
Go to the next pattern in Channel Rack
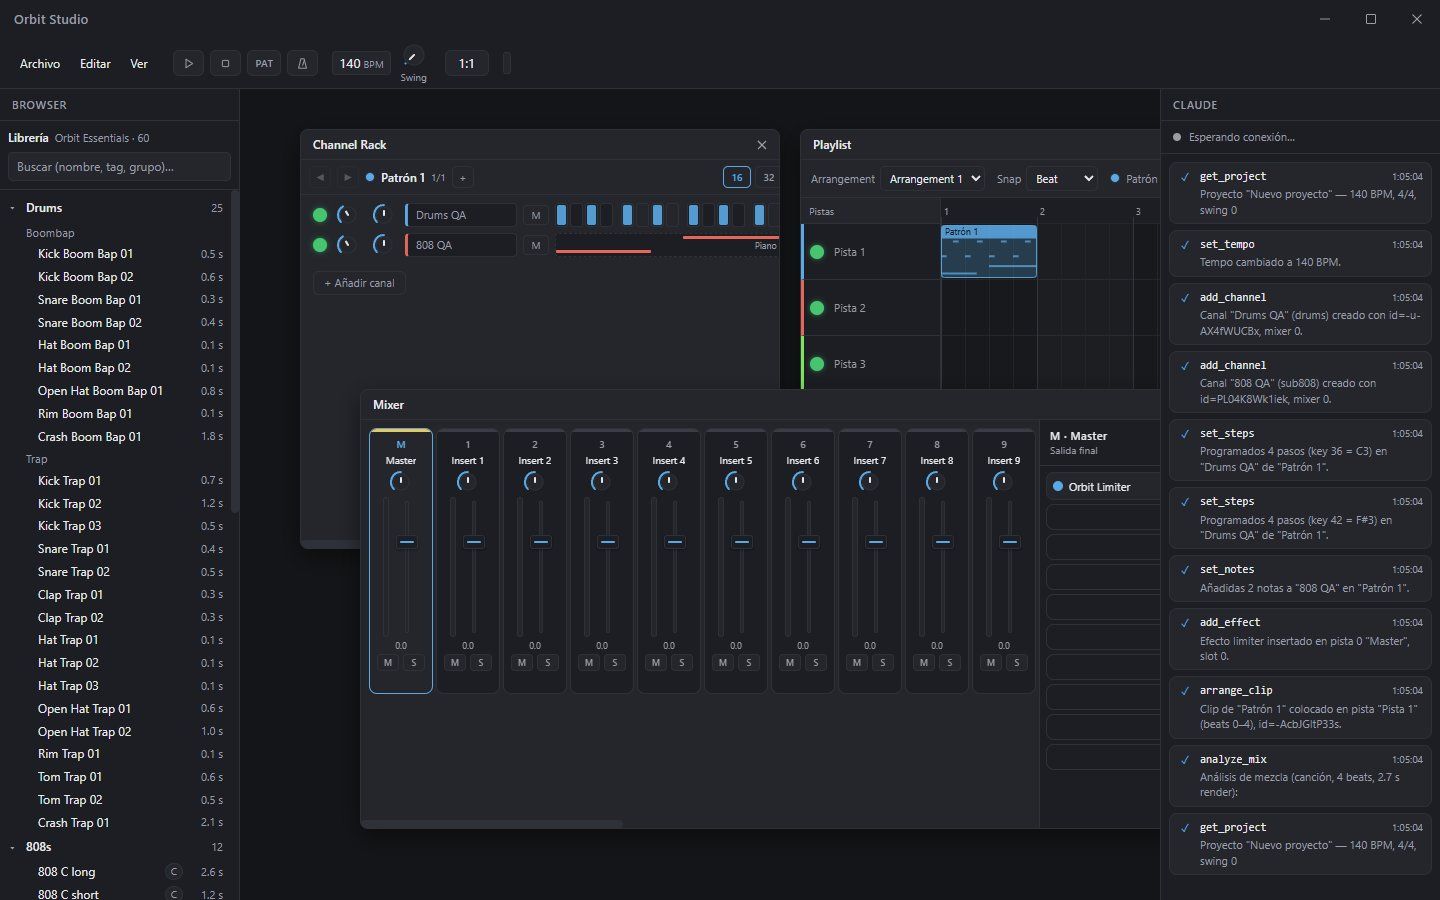click(347, 177)
